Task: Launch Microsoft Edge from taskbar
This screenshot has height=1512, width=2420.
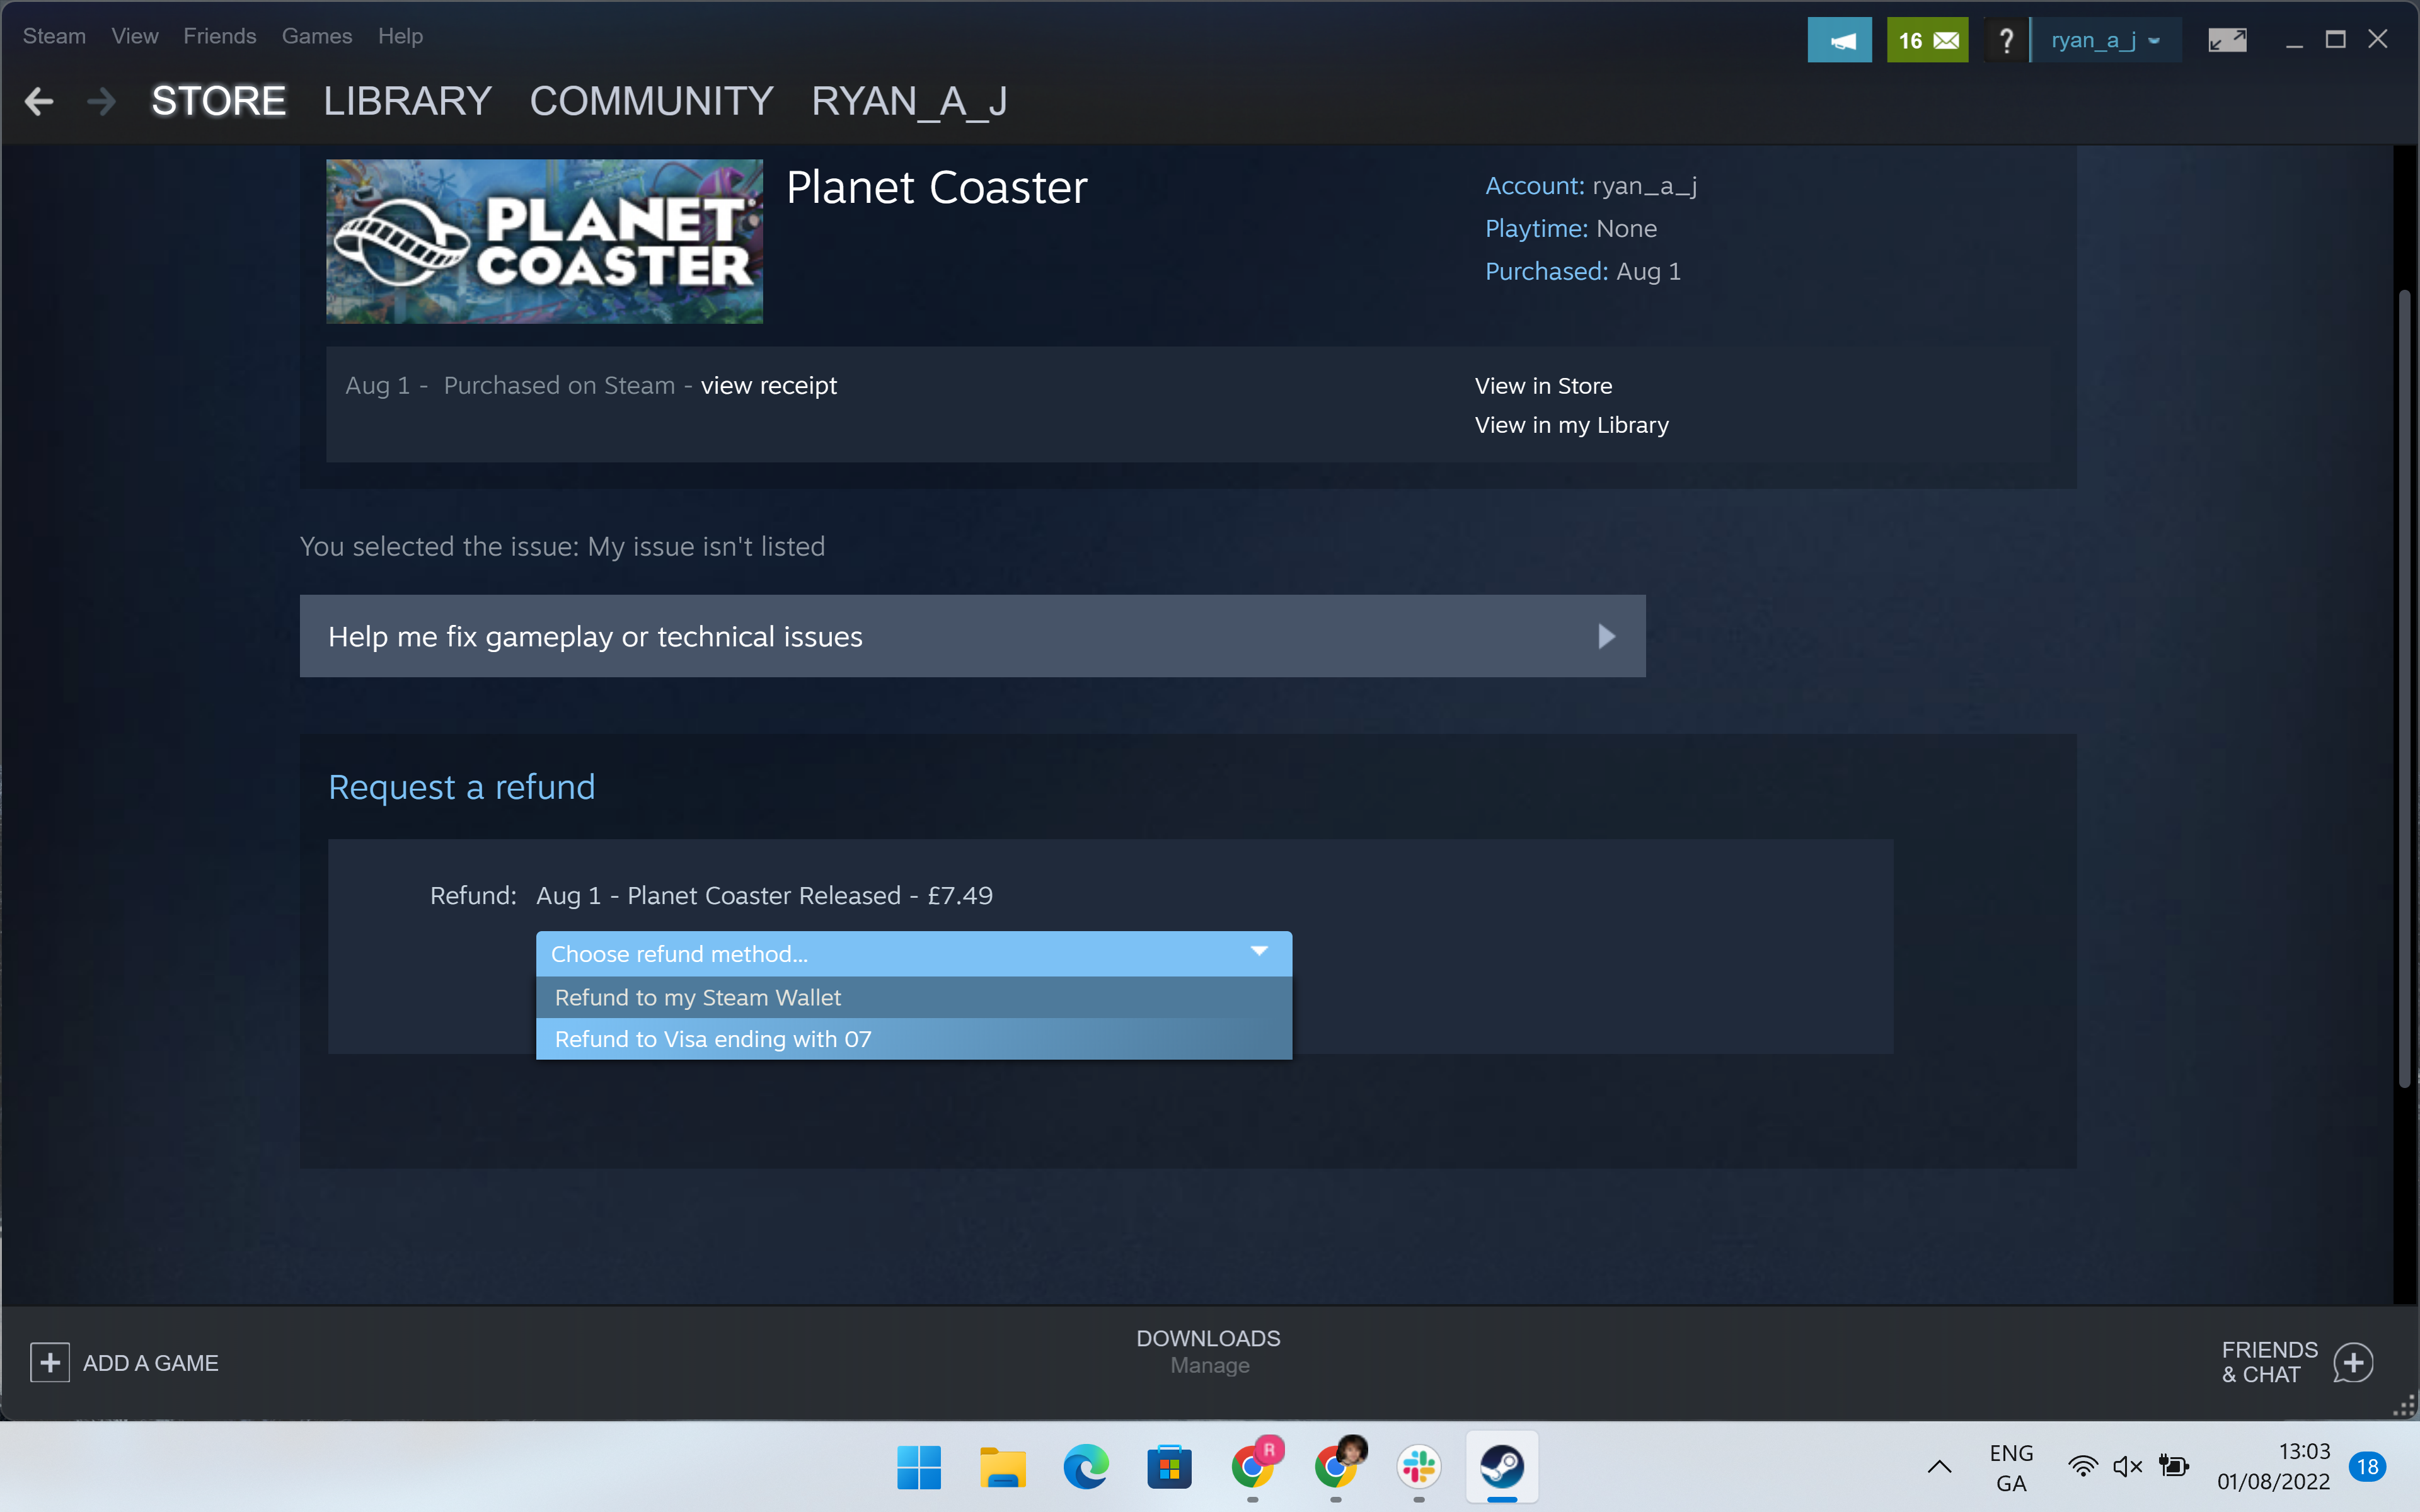Action: [x=1086, y=1467]
